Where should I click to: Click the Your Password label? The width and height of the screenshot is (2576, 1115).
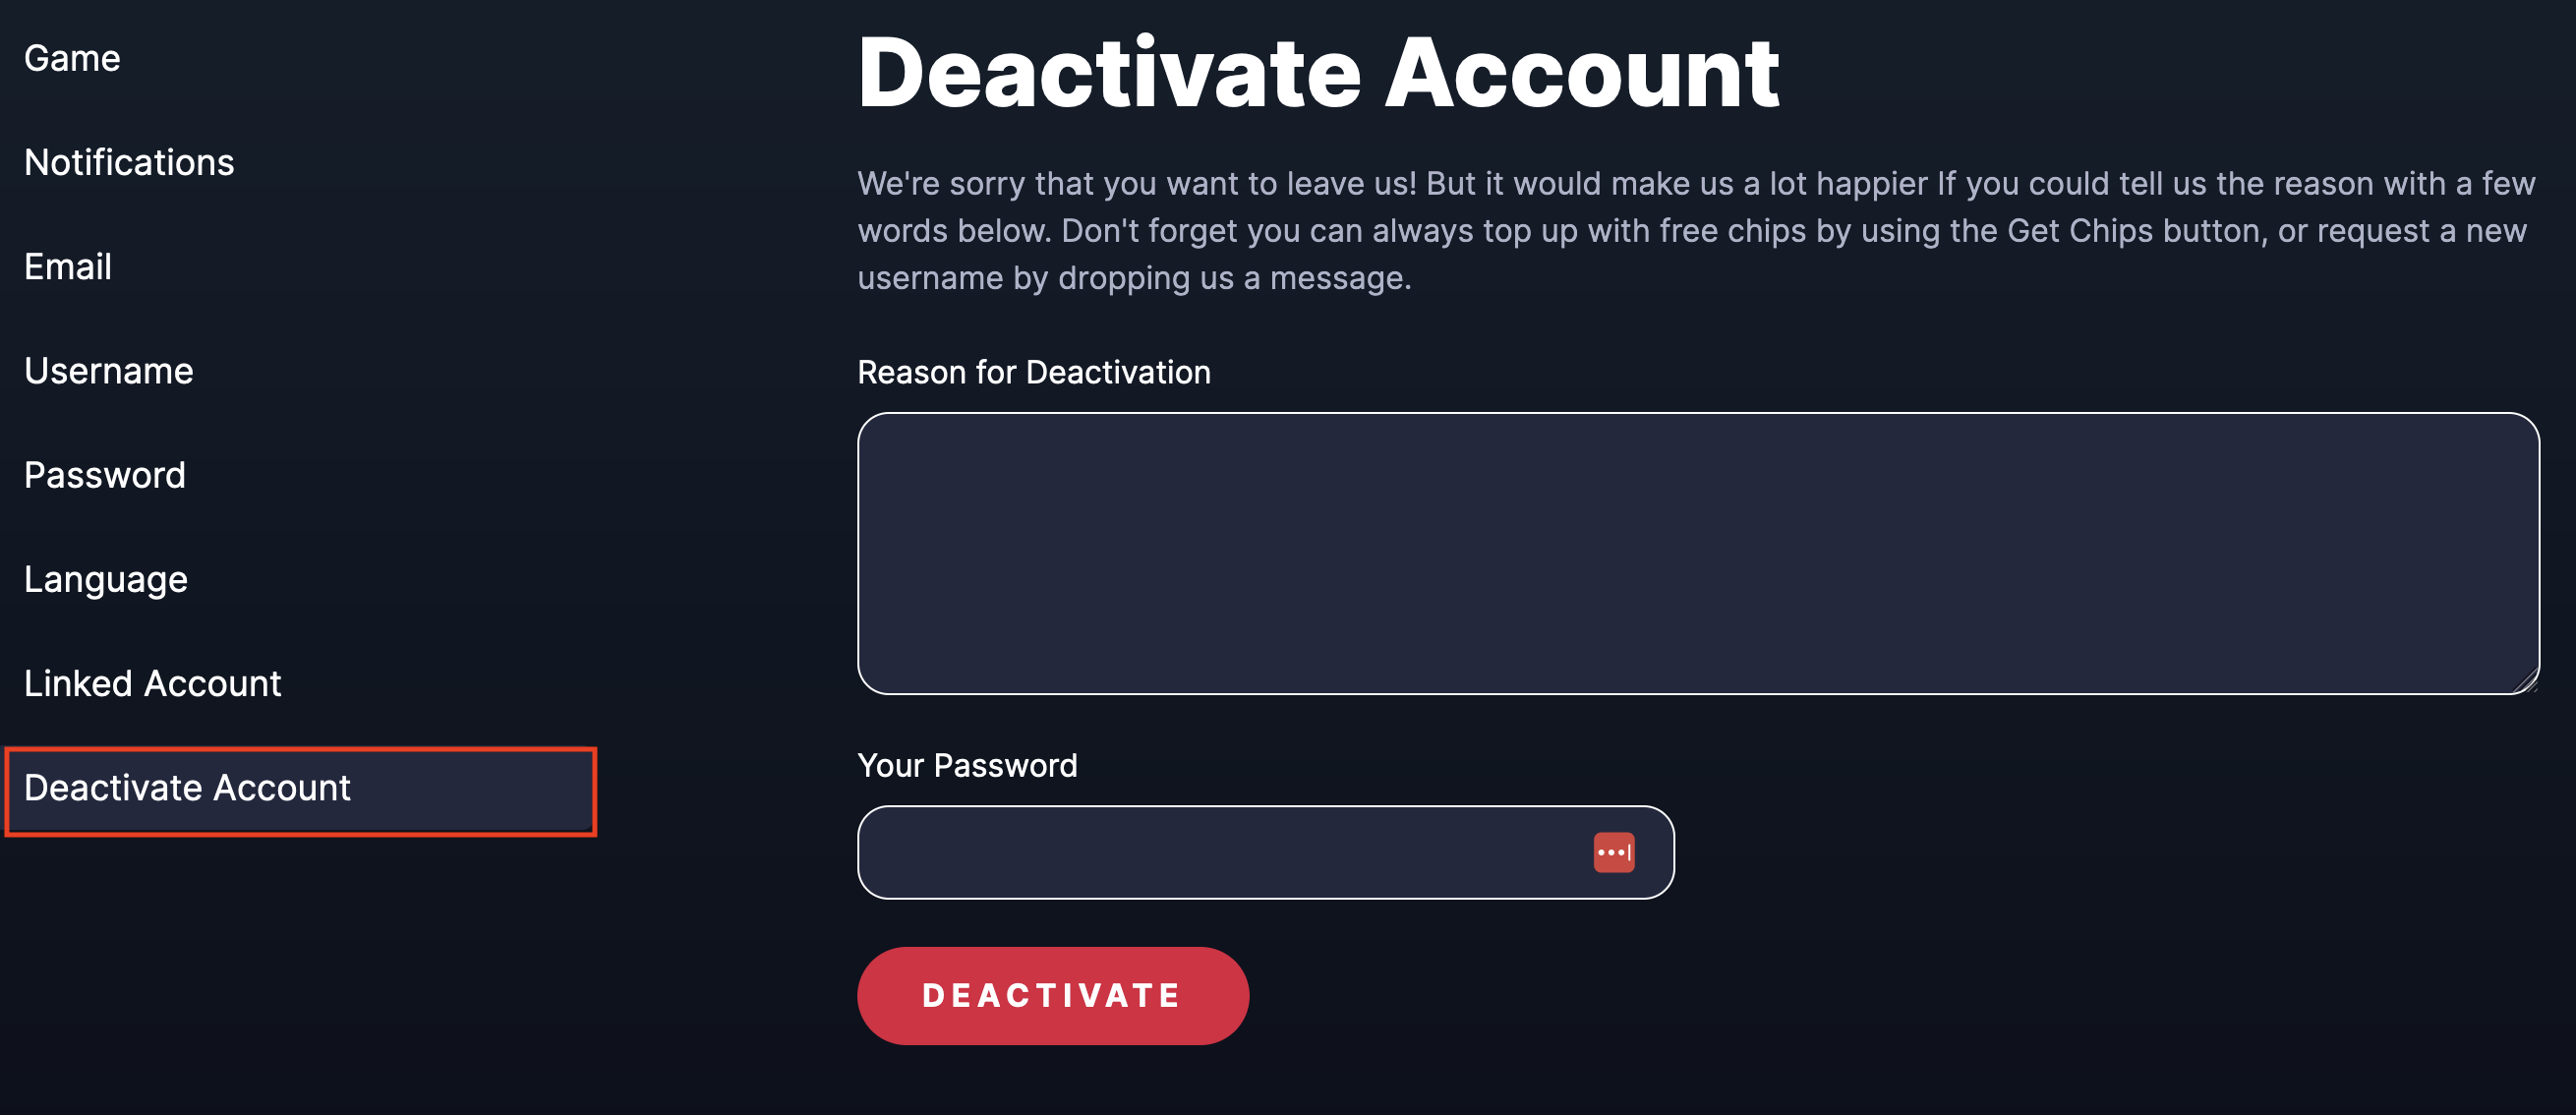pyautogui.click(x=967, y=765)
